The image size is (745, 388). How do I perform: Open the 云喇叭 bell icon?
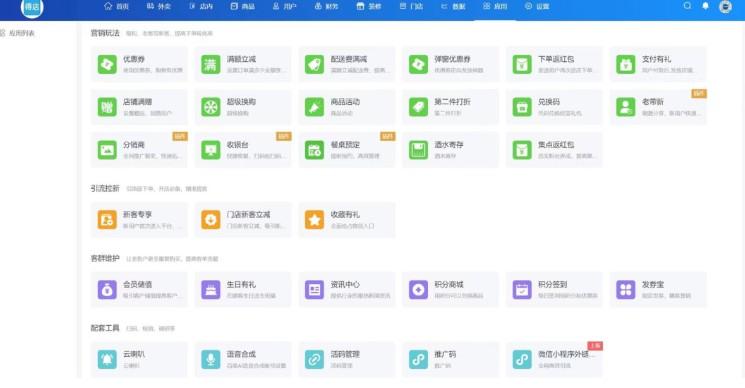coord(107,359)
